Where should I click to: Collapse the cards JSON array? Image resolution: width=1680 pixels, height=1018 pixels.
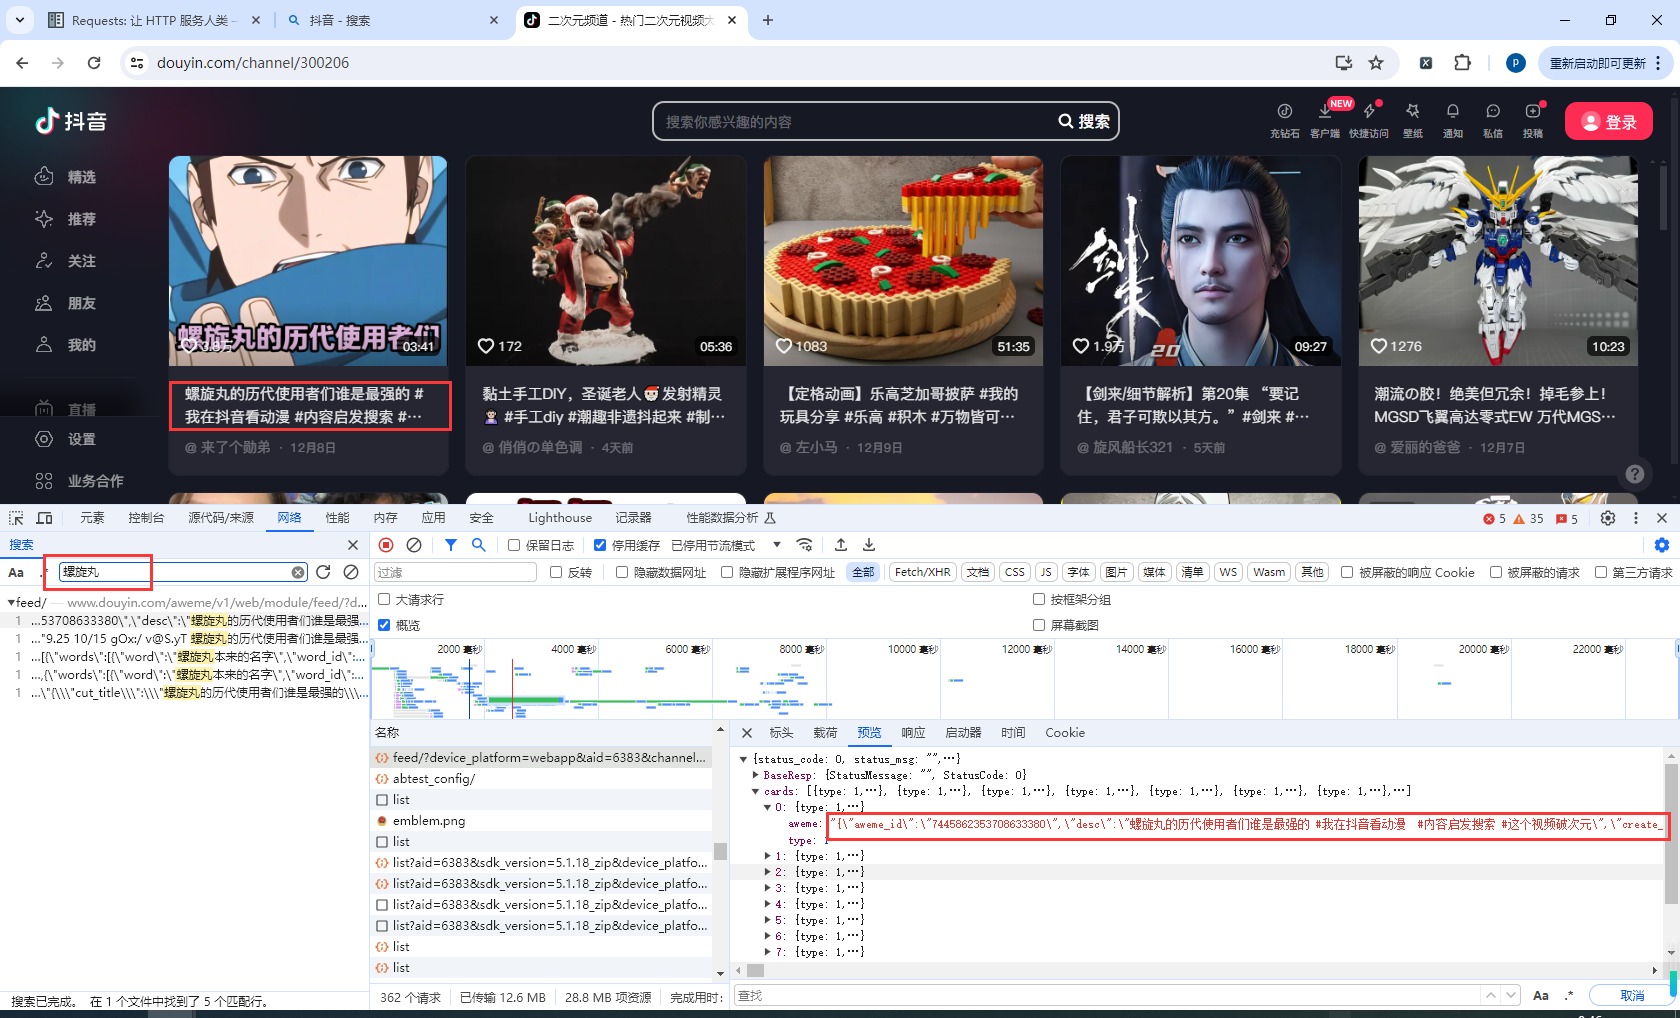tap(756, 791)
